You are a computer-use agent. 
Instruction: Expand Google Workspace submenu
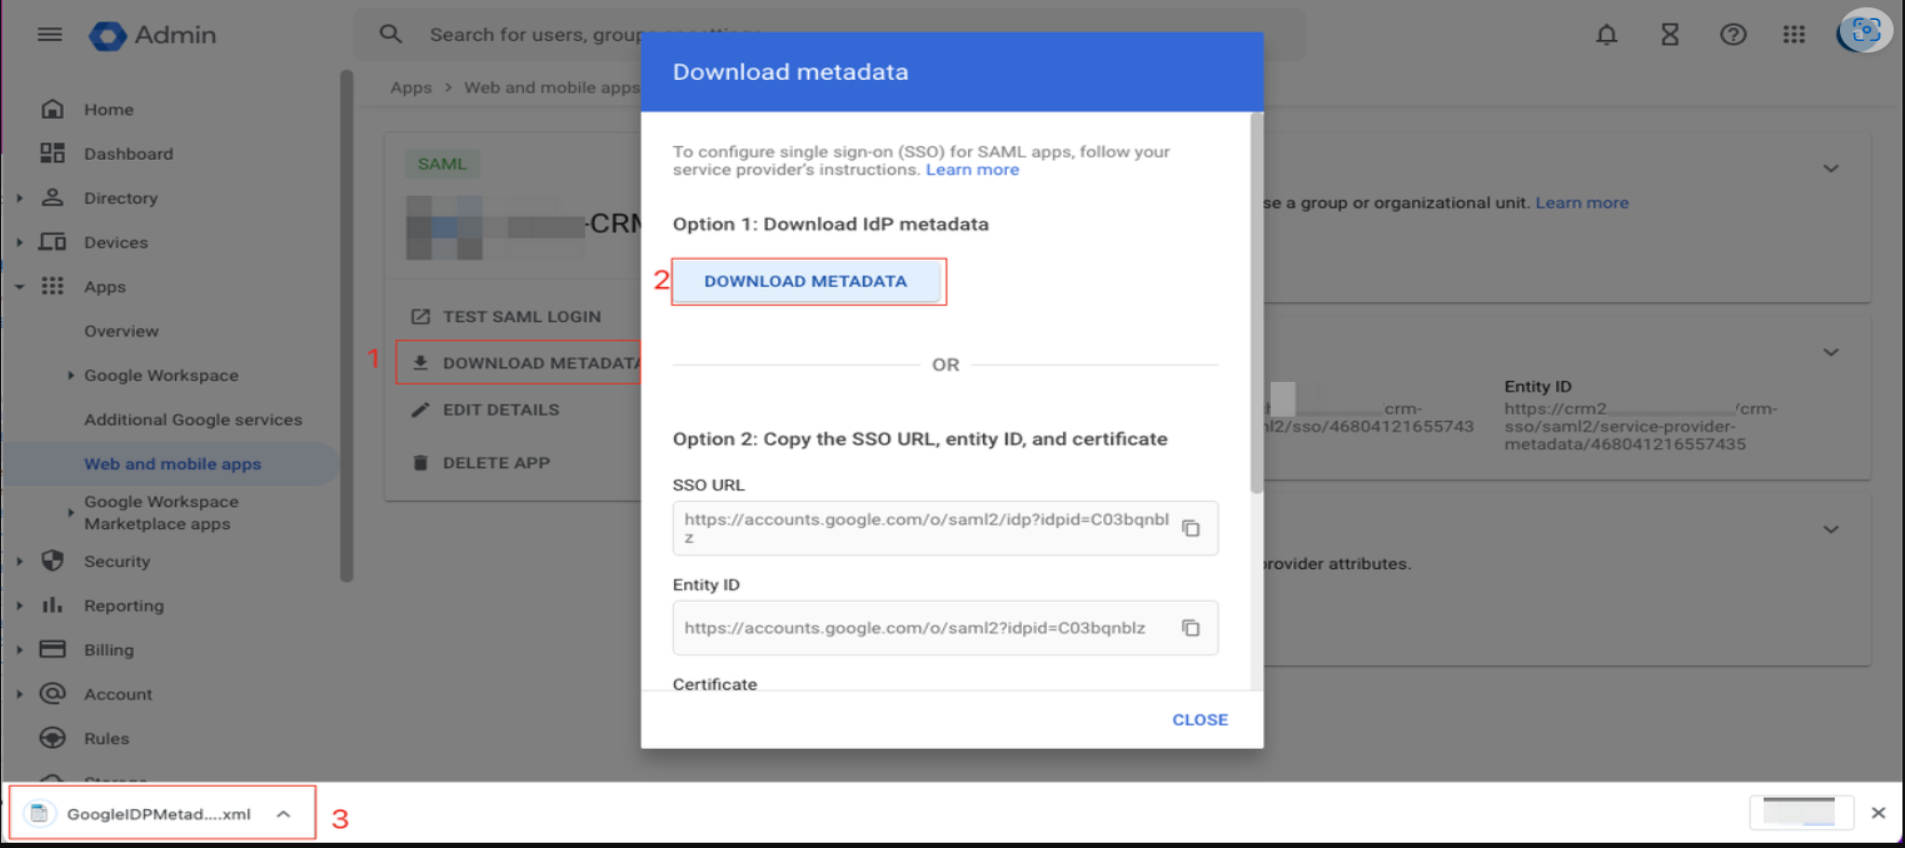70,375
